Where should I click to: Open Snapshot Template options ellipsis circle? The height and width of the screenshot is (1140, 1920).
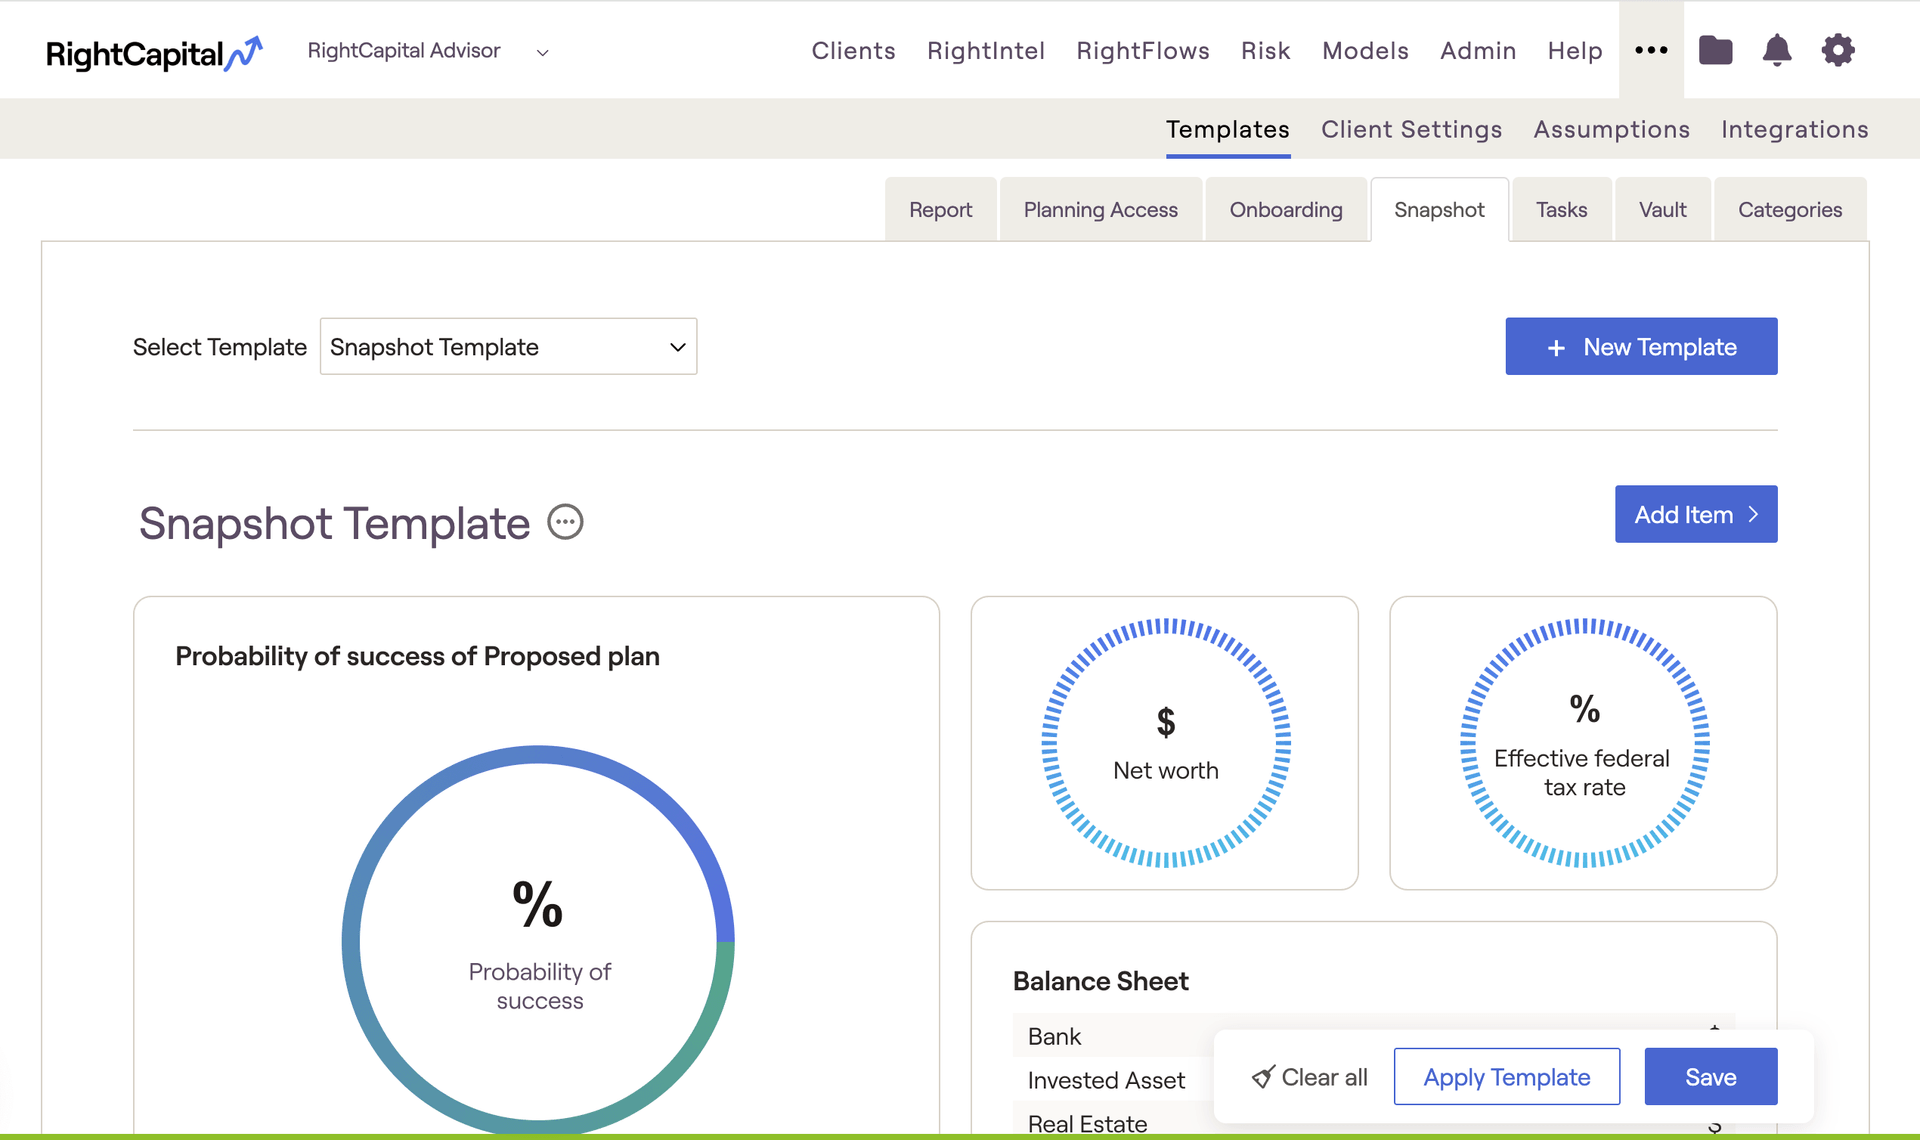pyautogui.click(x=566, y=522)
